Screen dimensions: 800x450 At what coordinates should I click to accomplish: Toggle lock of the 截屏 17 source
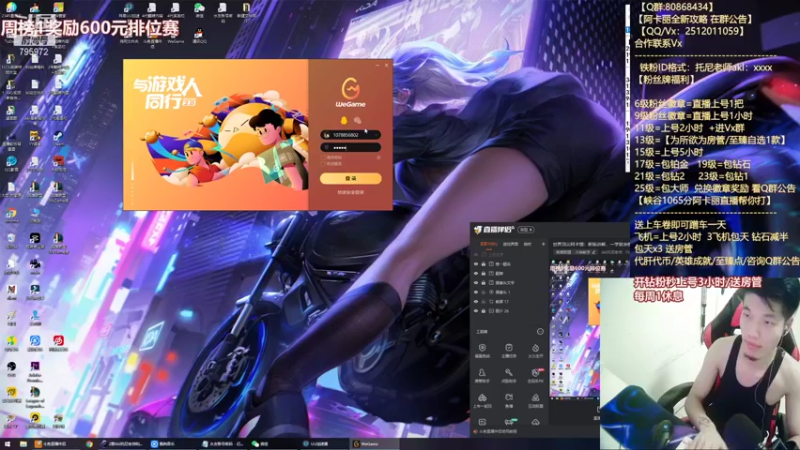[484, 302]
